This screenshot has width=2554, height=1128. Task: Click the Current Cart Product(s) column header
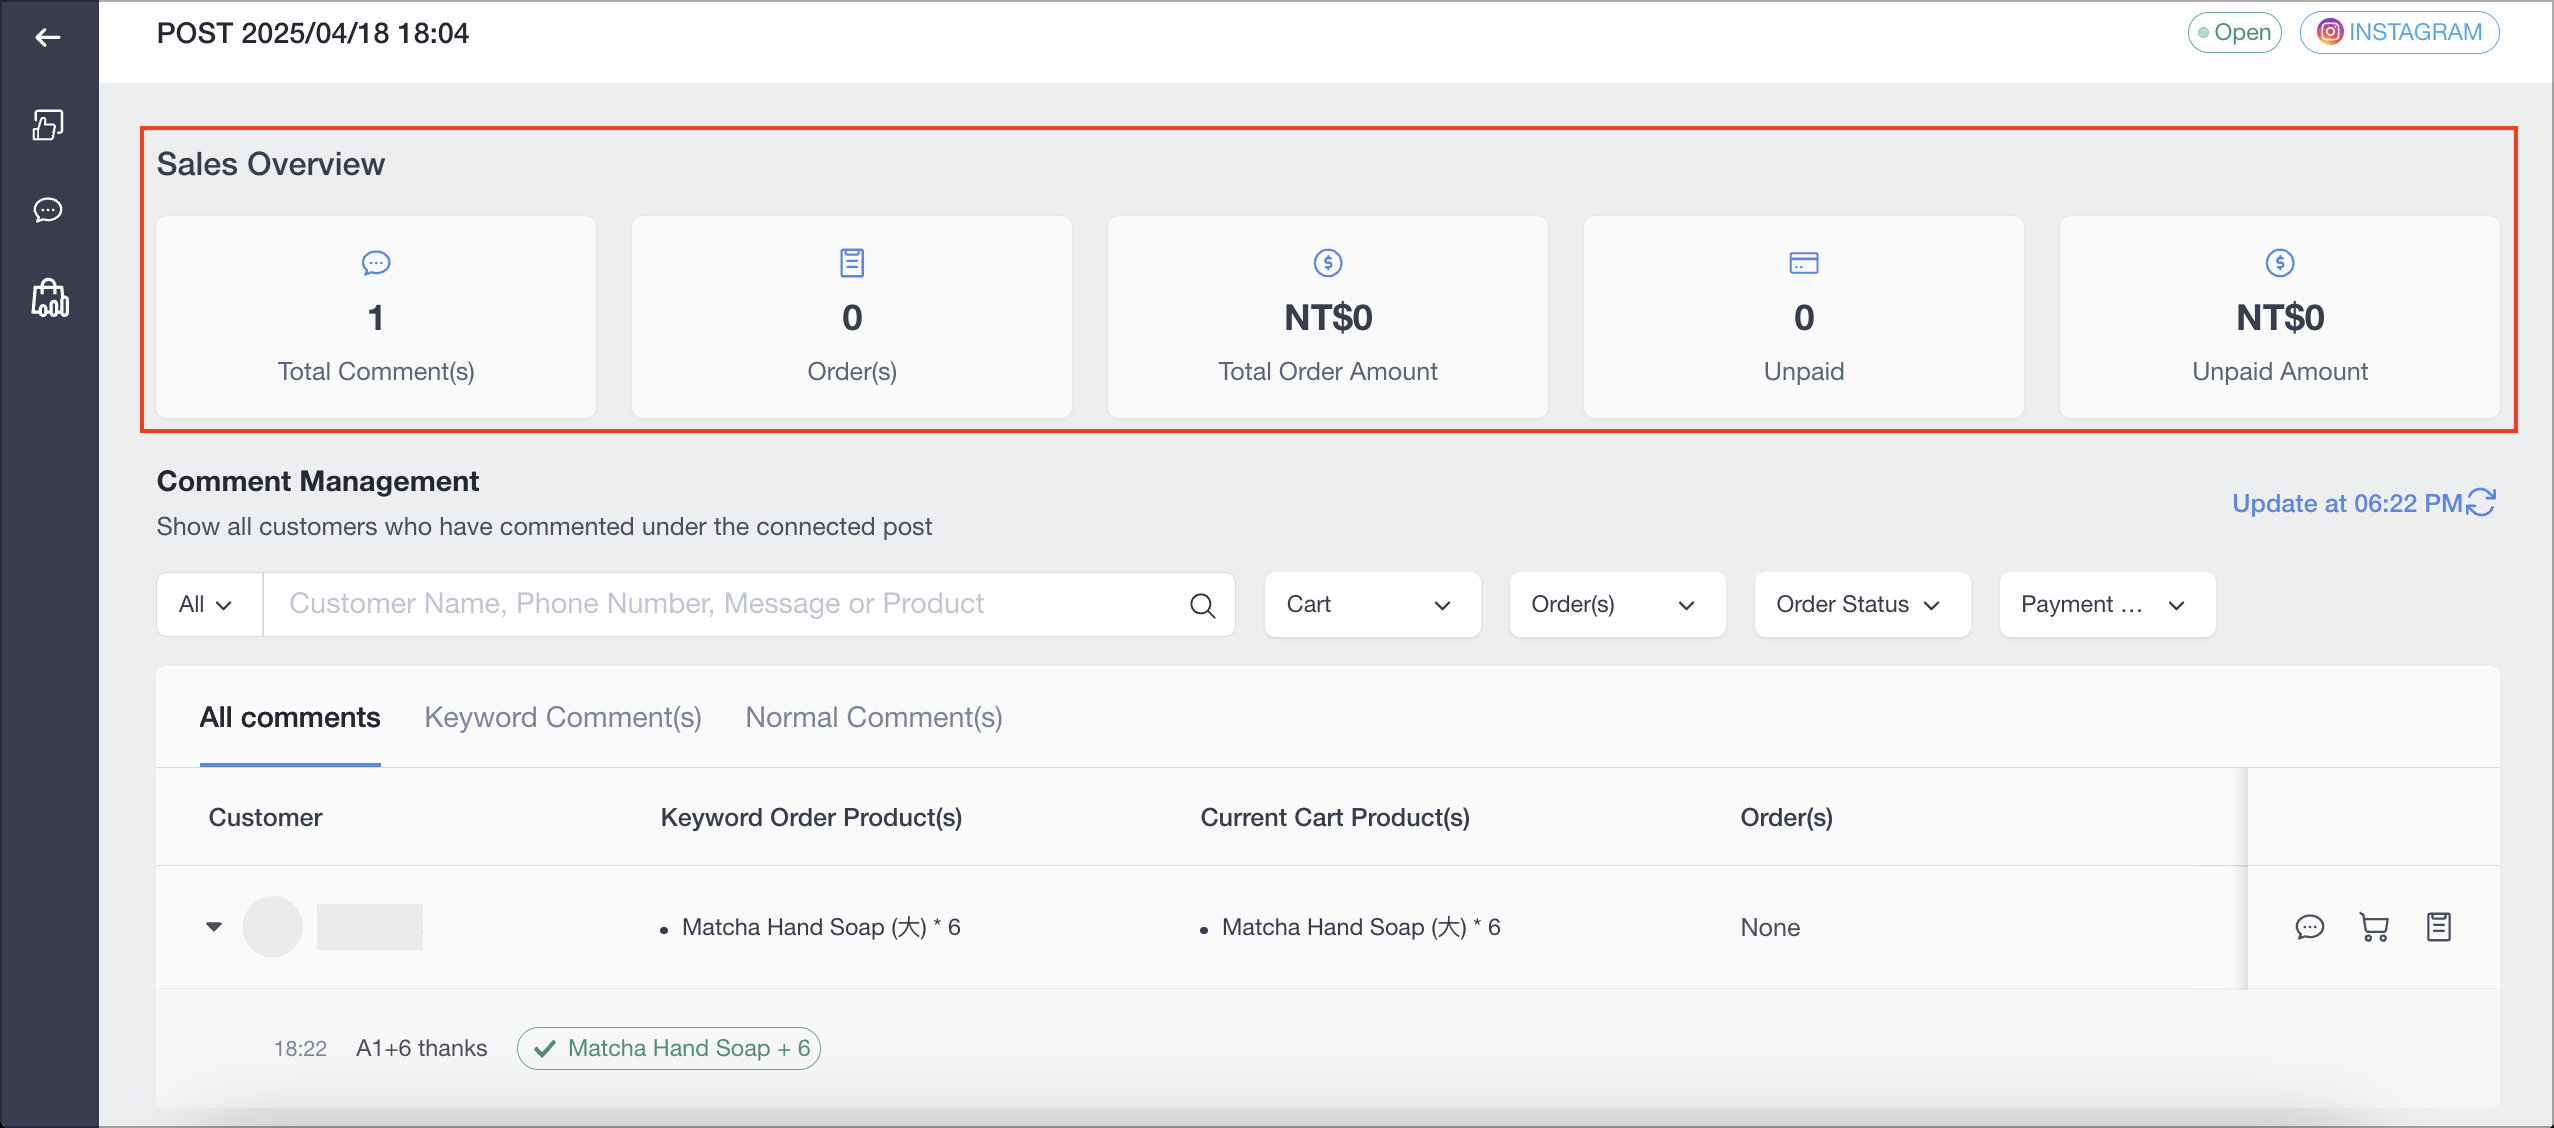[1335, 817]
